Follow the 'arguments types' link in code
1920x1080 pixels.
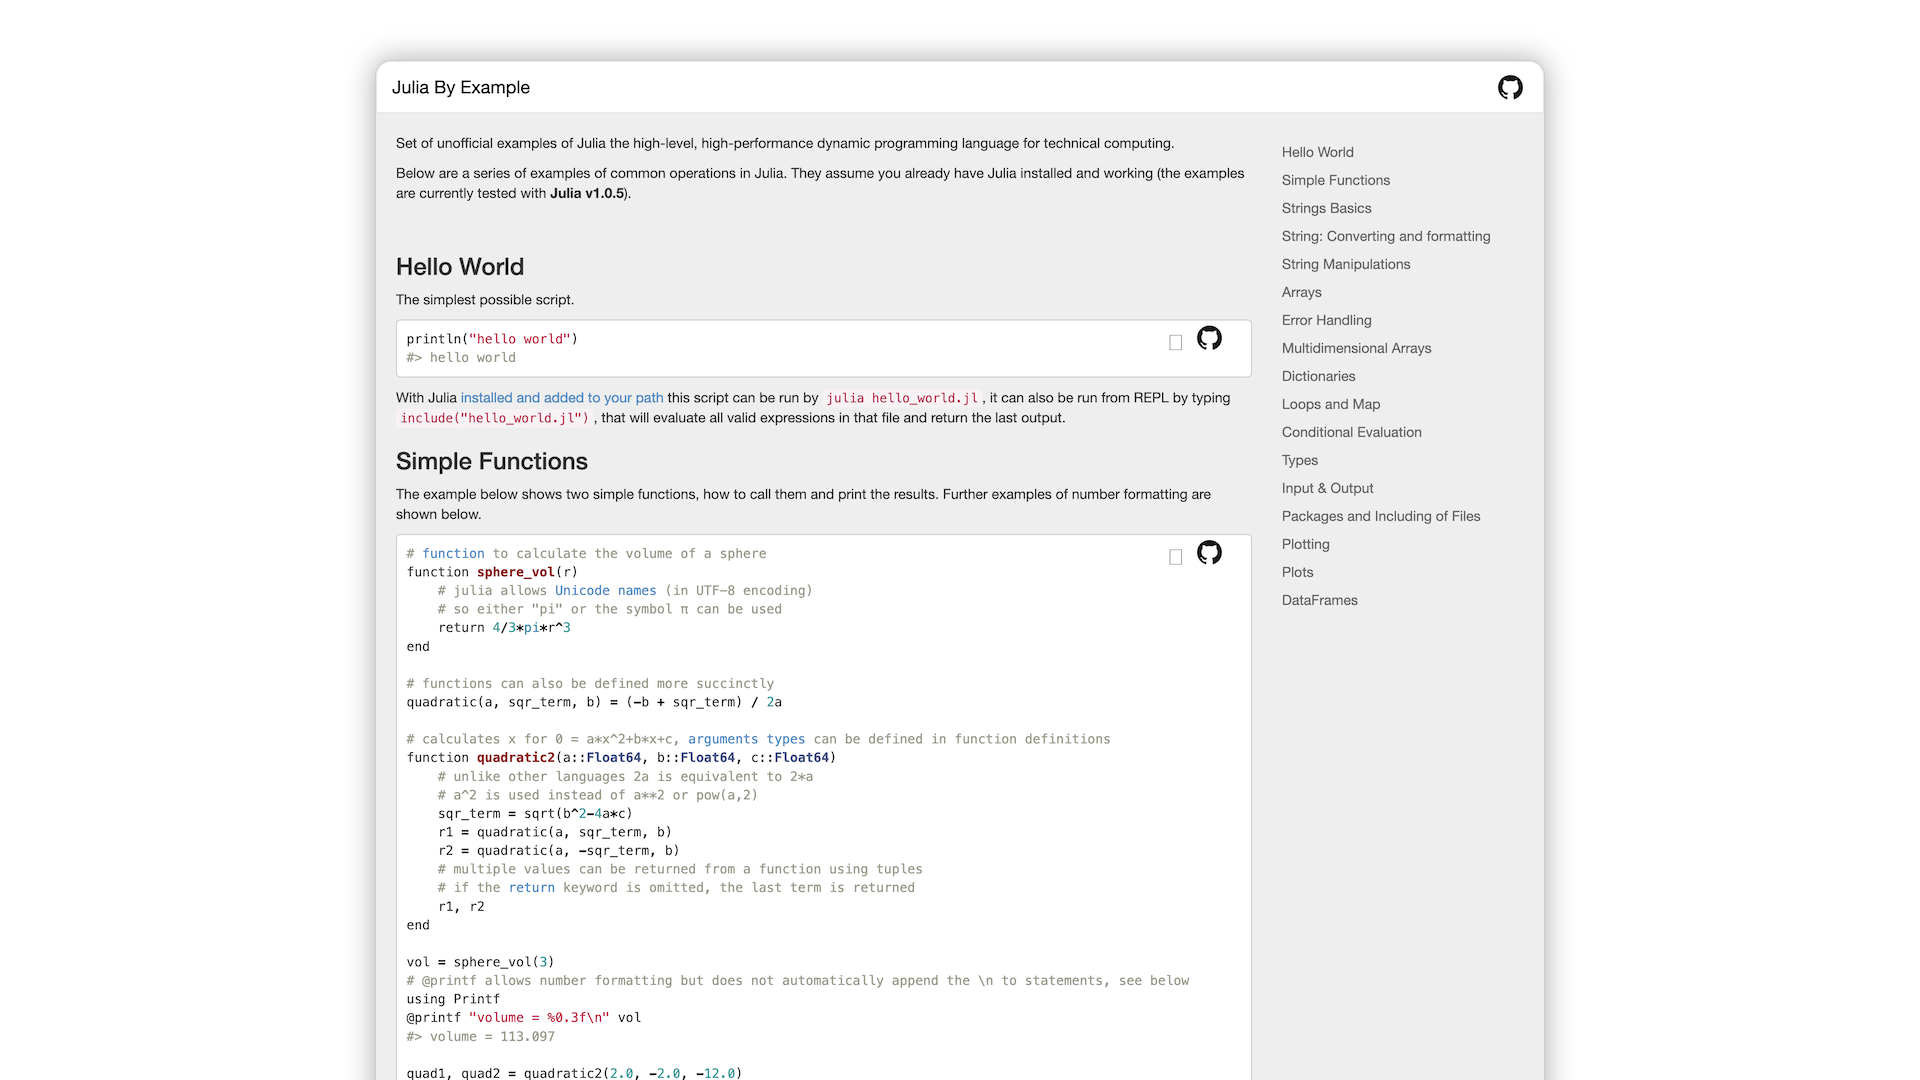746,739
